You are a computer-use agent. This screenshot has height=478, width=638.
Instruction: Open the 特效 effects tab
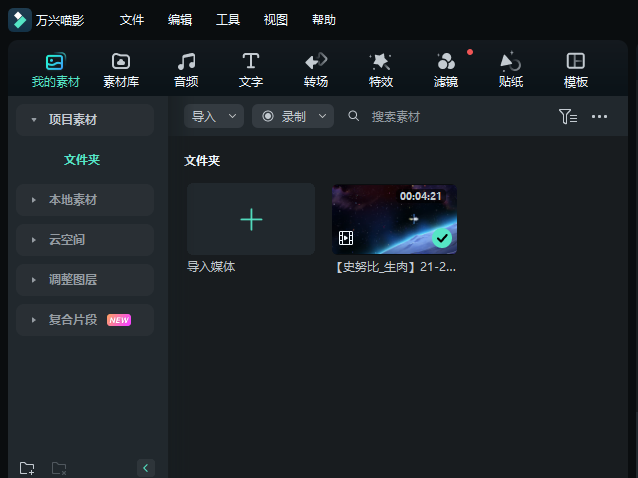pos(381,70)
